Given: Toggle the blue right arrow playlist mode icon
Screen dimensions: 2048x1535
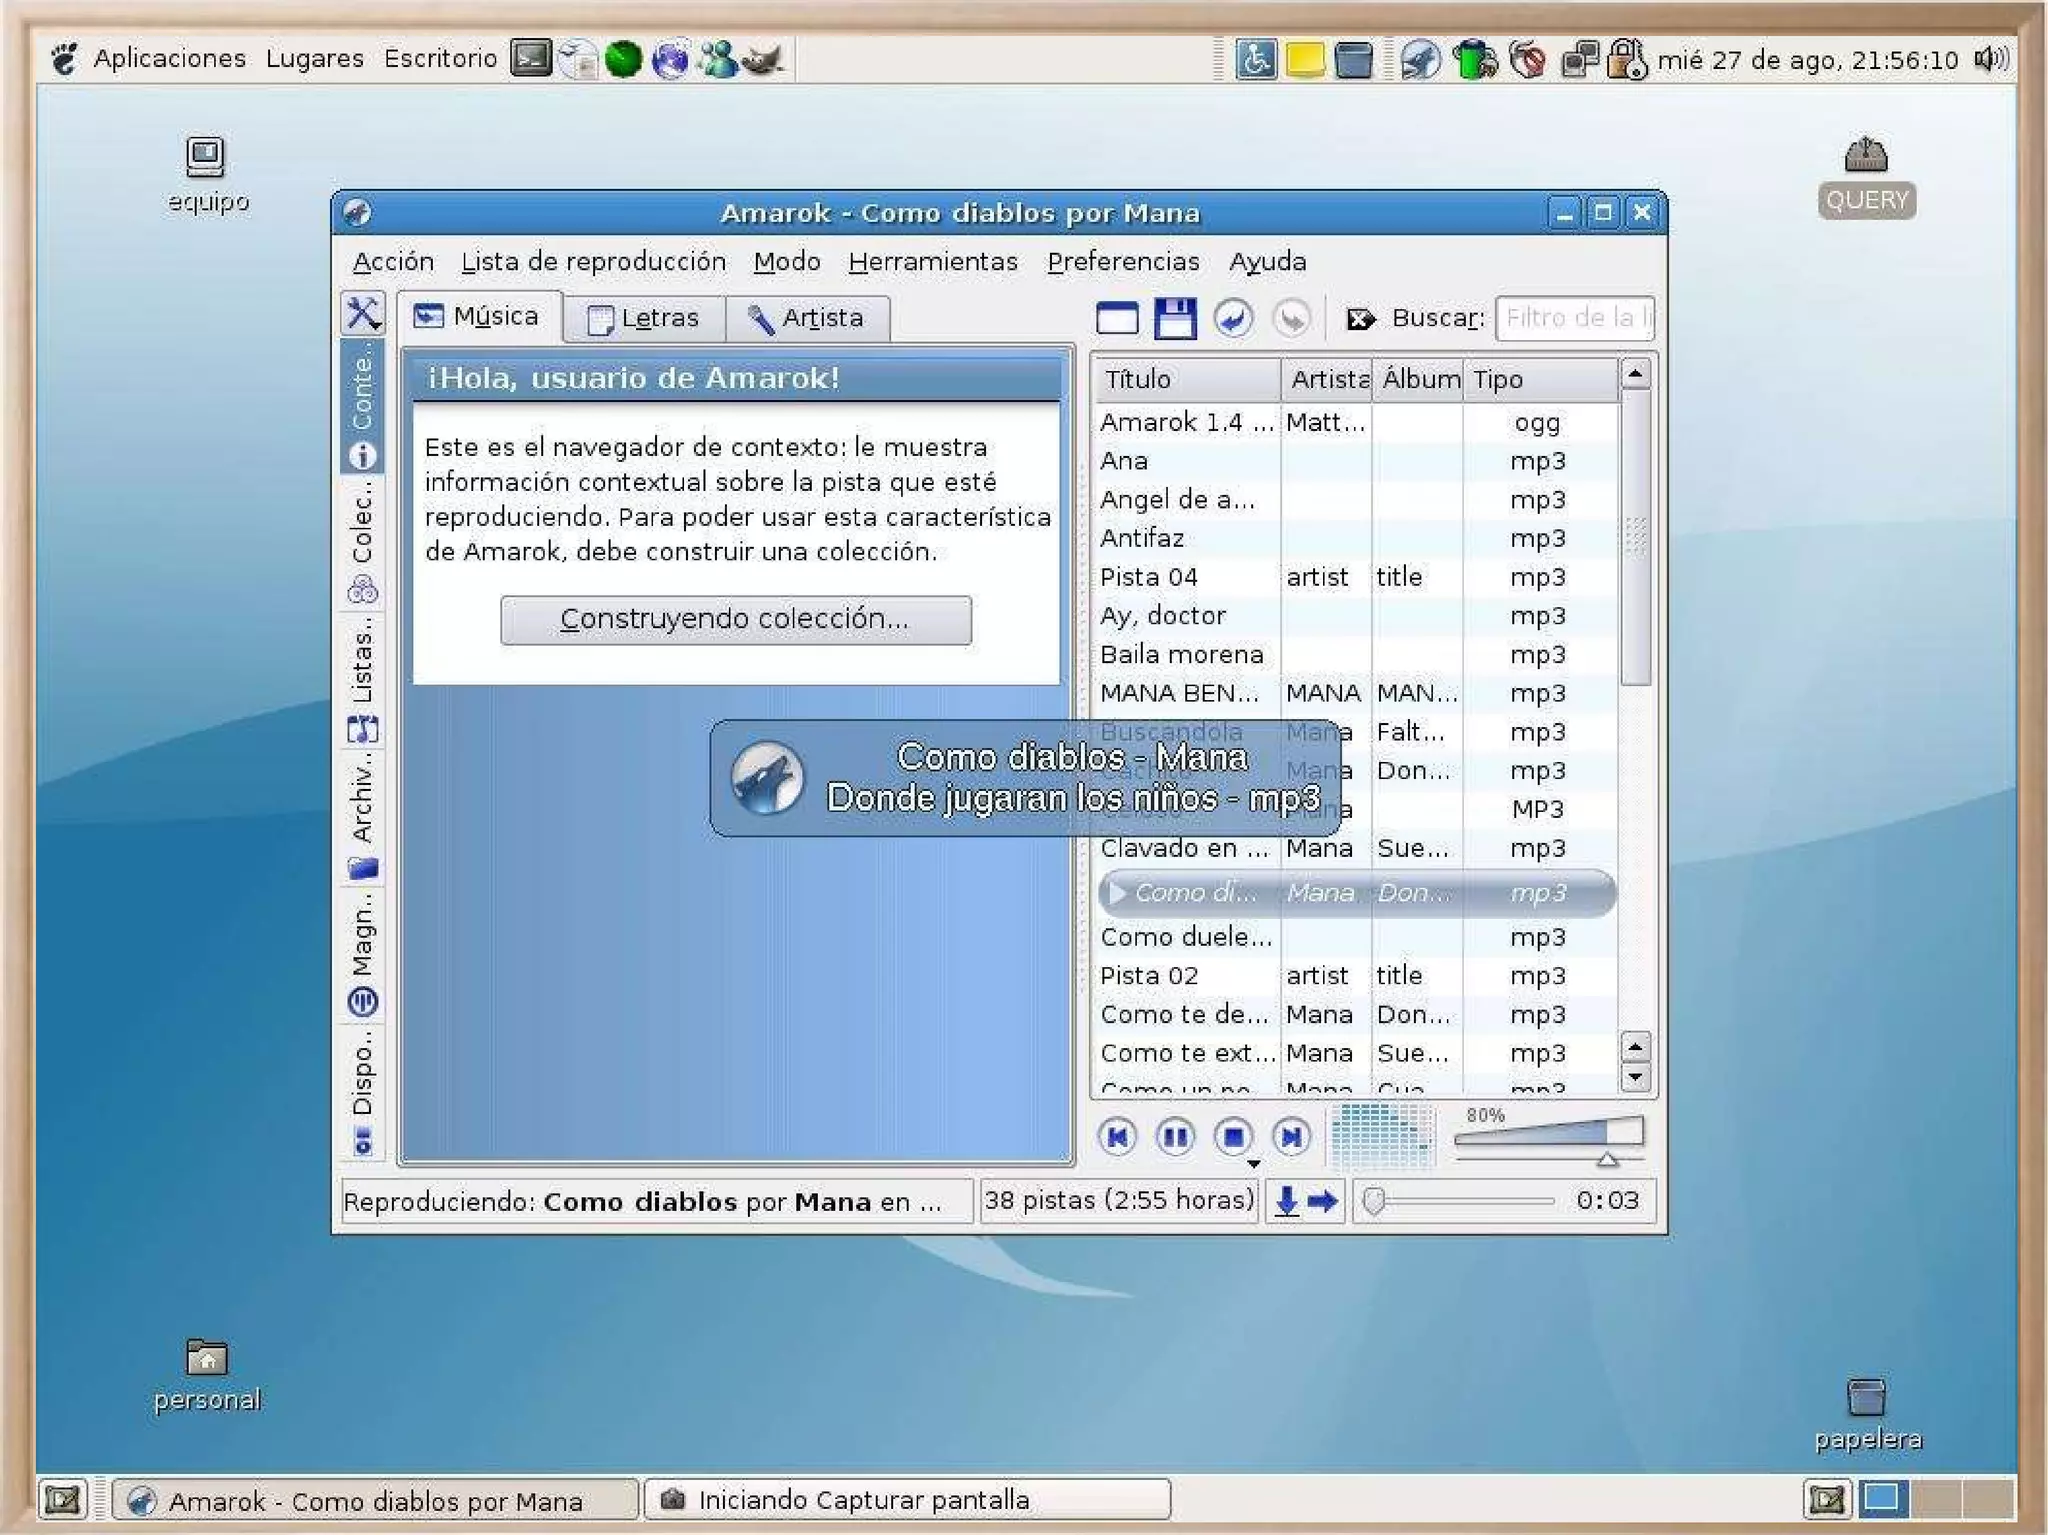Looking at the screenshot, I should point(1323,1201).
